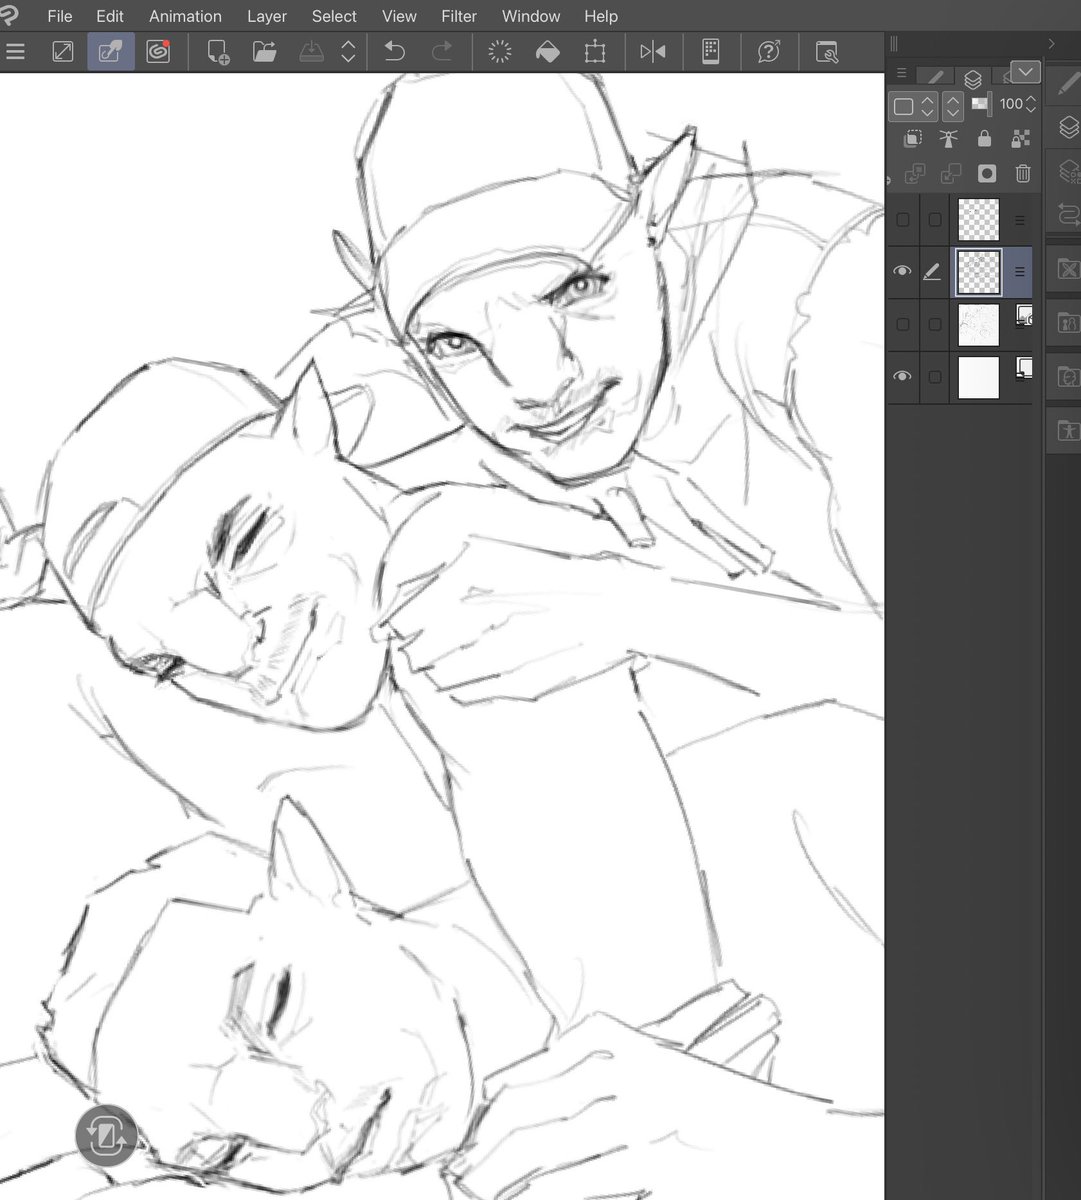
Task: Open the top layer's three-line handle
Action: pos(1019,220)
